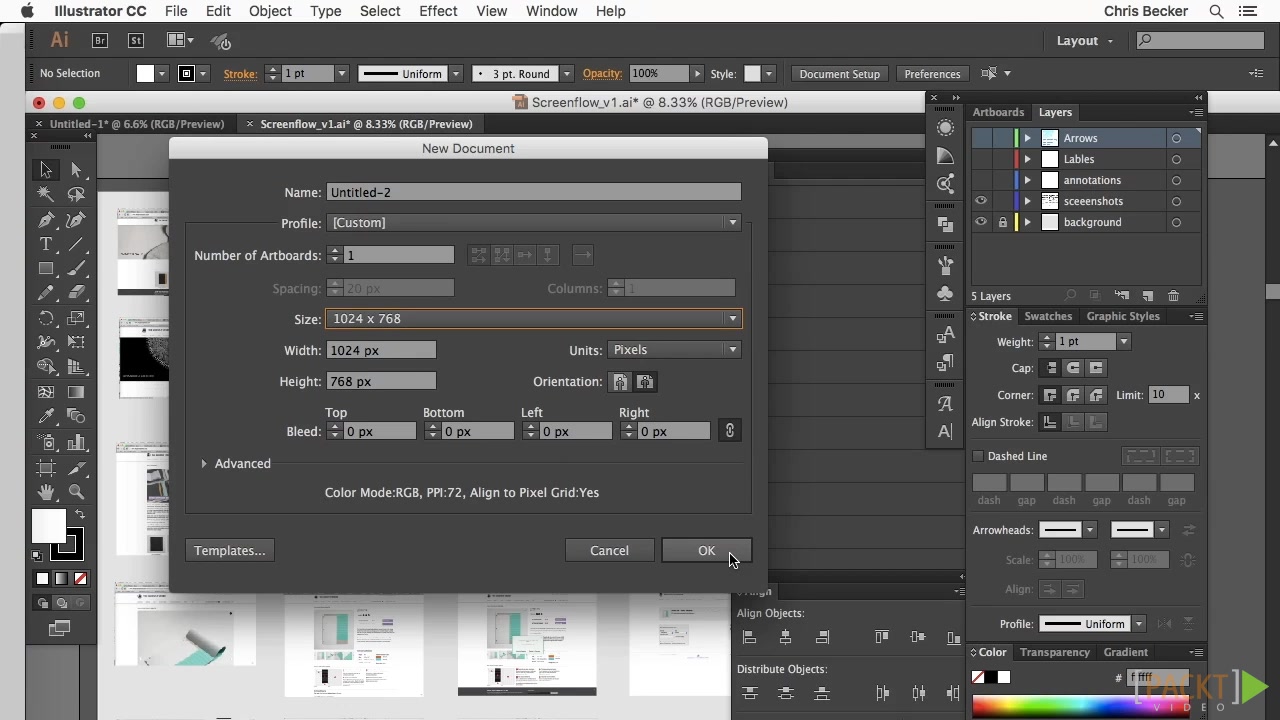Toggle the bleed link chain icon
1280x720 pixels.
[x=730, y=431]
